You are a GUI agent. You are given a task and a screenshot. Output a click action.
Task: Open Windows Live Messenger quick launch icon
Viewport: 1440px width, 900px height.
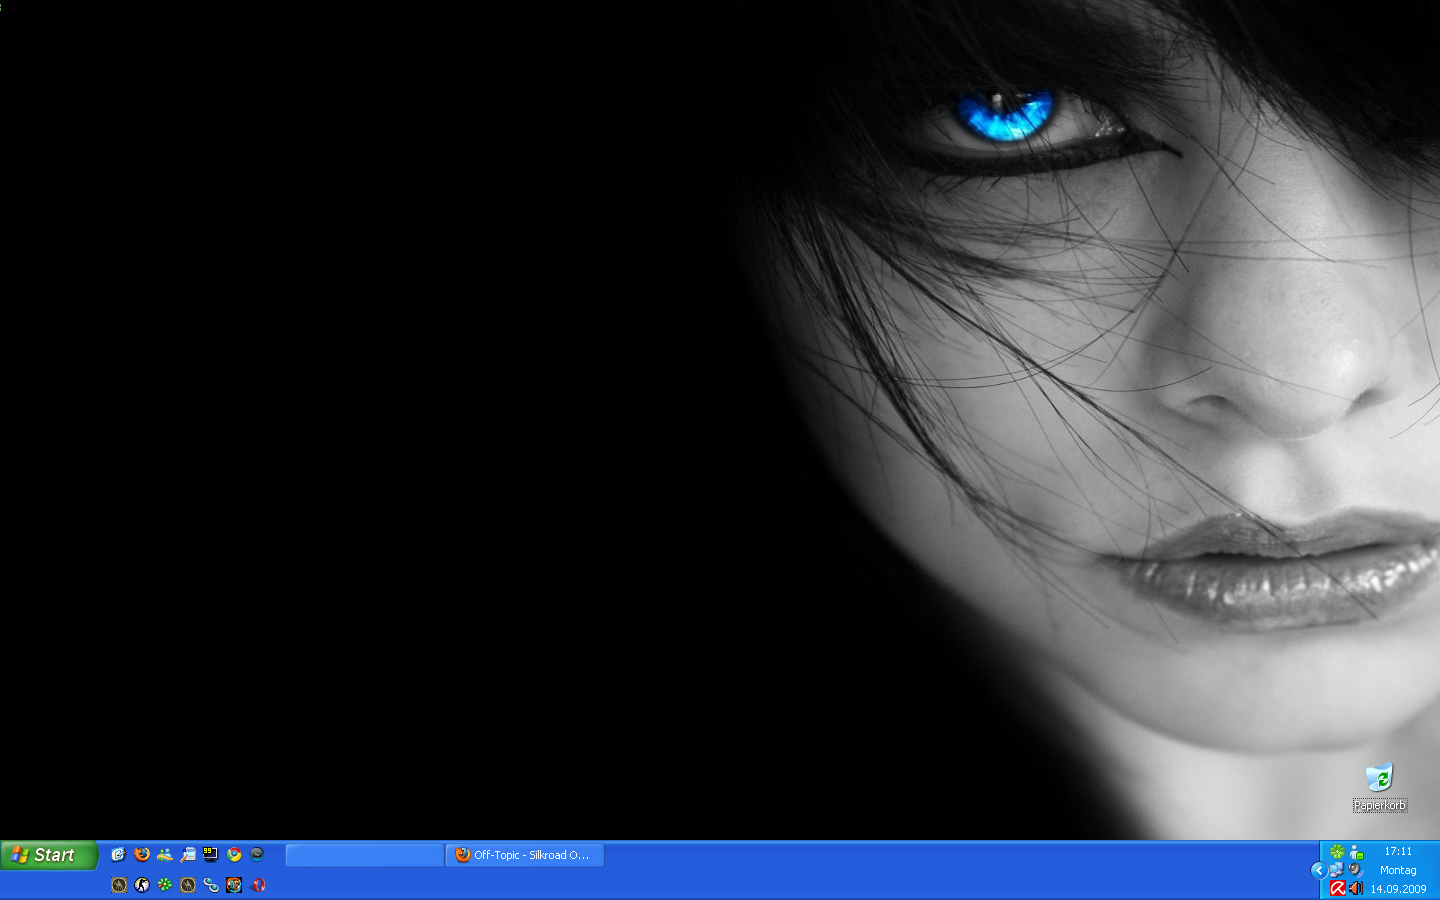click(x=165, y=855)
